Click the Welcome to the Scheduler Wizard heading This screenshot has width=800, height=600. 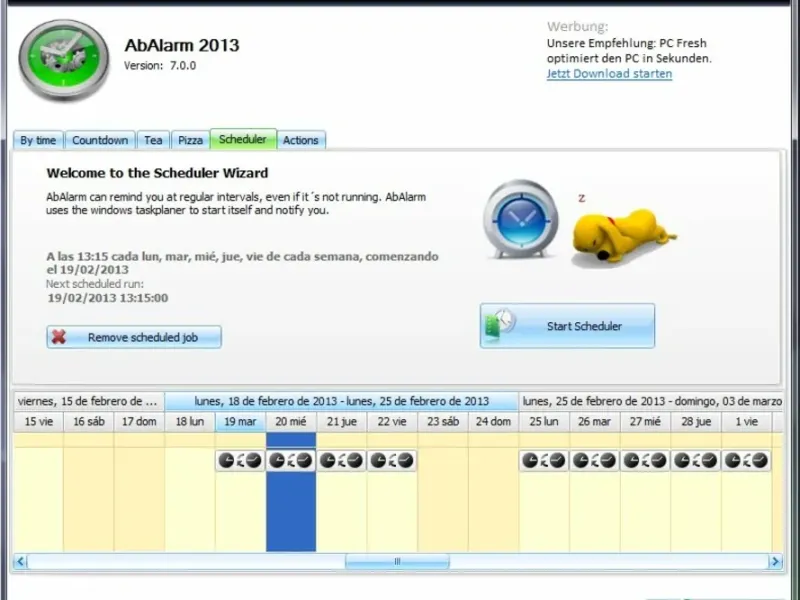point(157,173)
